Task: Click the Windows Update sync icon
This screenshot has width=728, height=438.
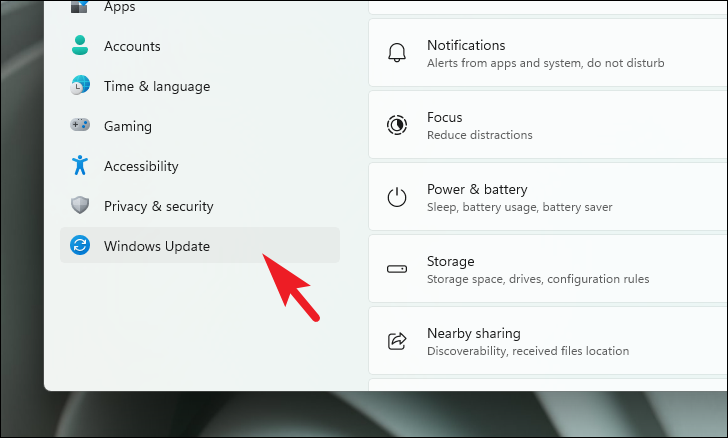Action: tap(80, 245)
